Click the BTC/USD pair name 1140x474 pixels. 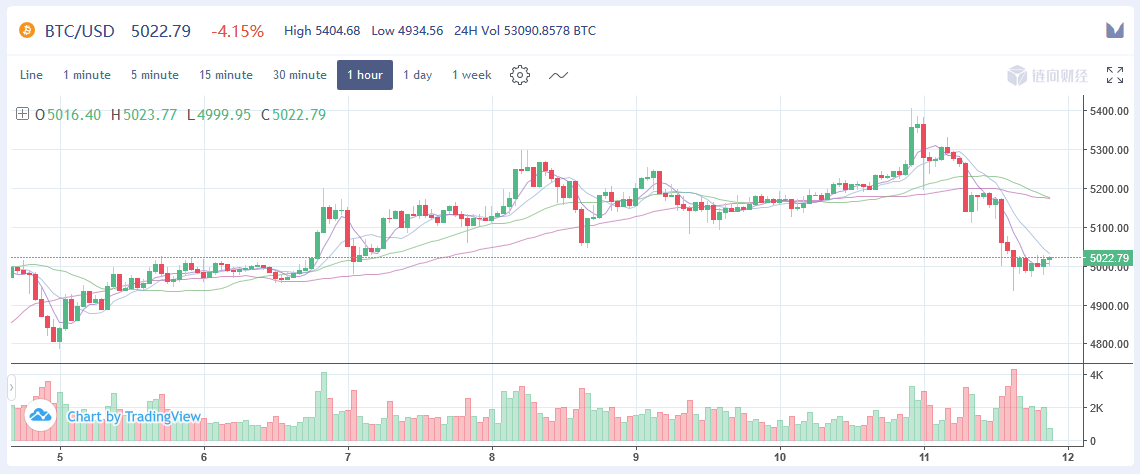pyautogui.click(x=81, y=31)
